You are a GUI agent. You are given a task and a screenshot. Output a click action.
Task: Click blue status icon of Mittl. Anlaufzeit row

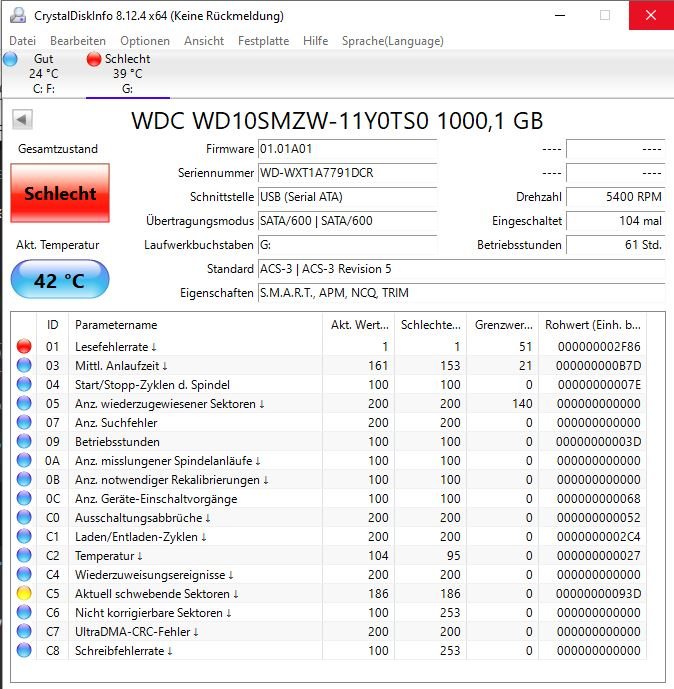24,365
